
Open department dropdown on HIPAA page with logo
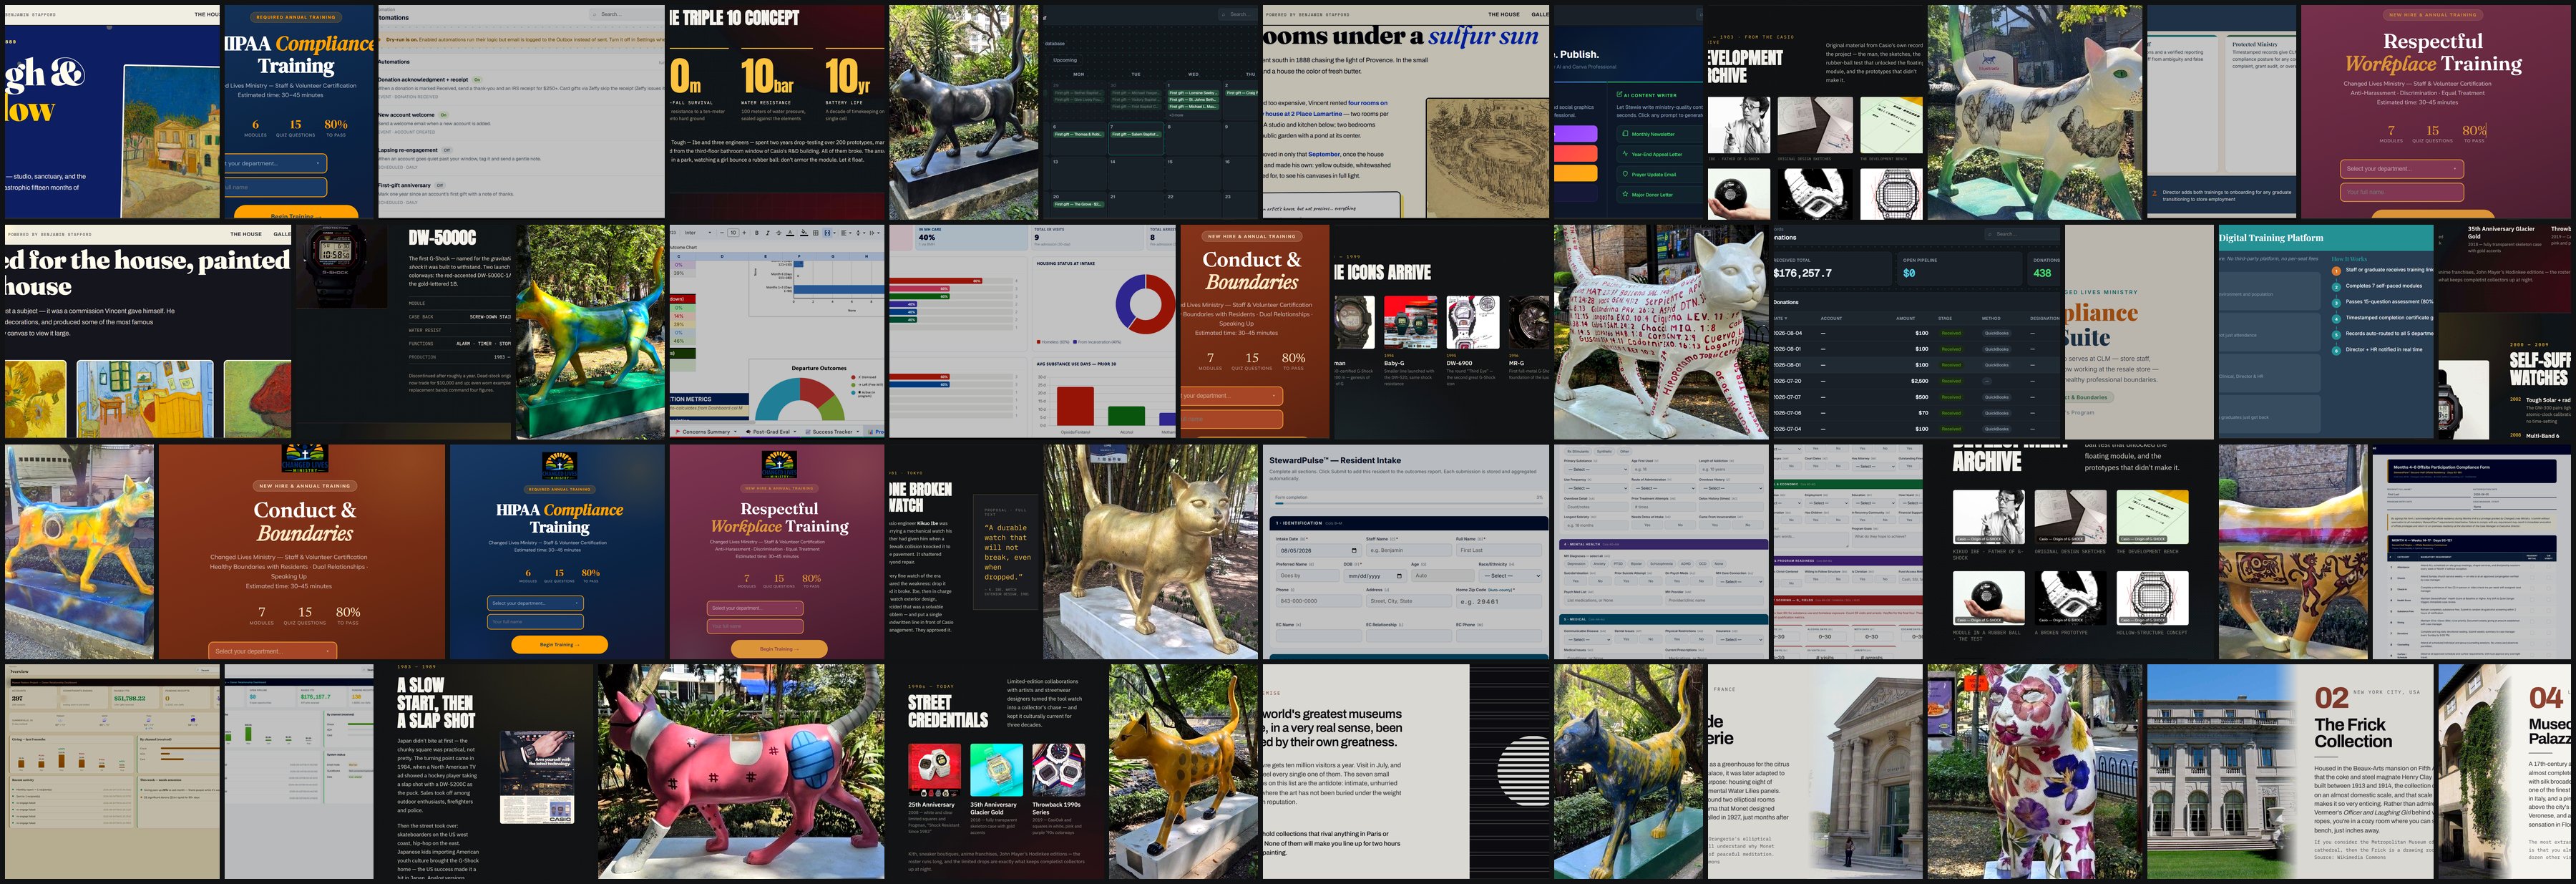[x=536, y=603]
